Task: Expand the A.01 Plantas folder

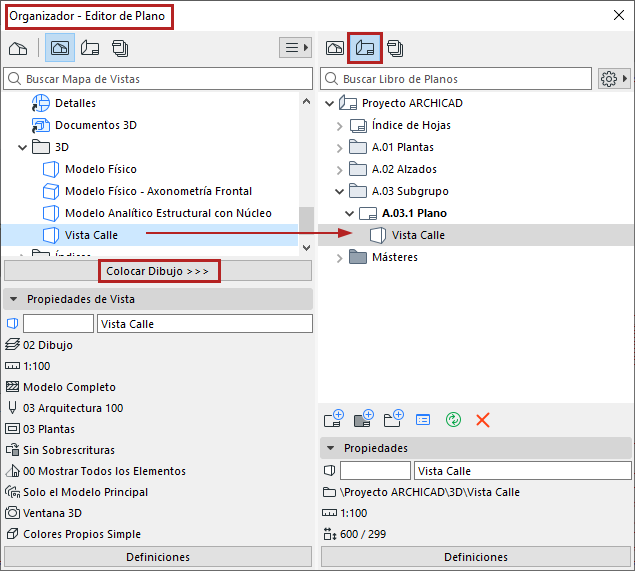Action: (339, 148)
